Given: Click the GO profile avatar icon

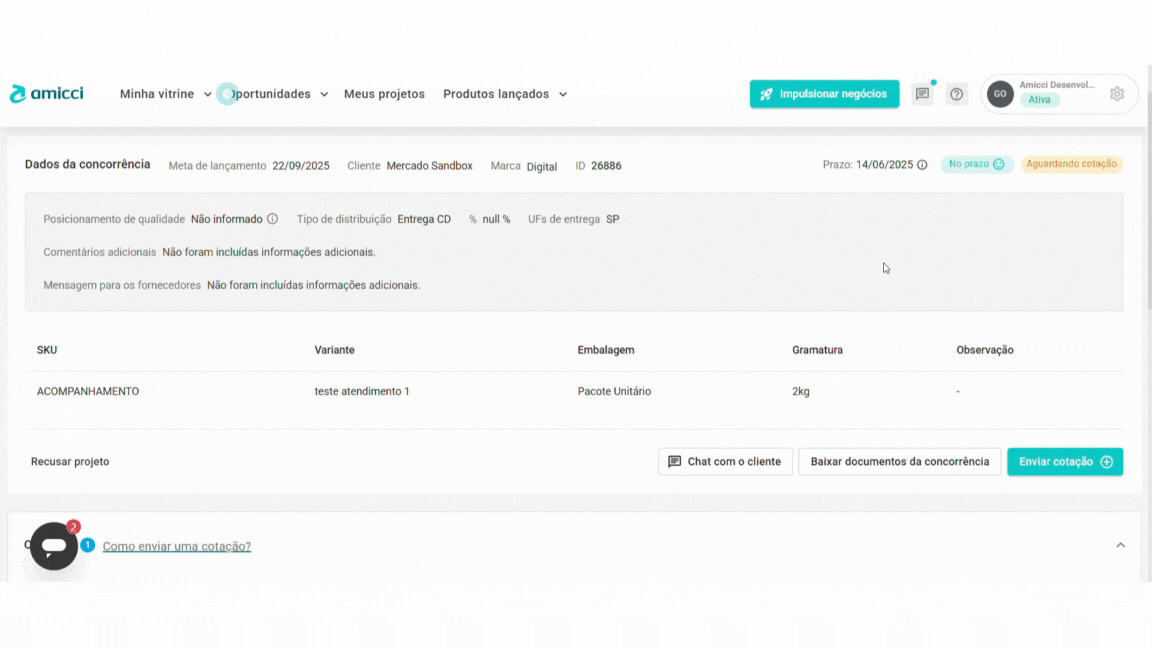Looking at the screenshot, I should point(999,93).
